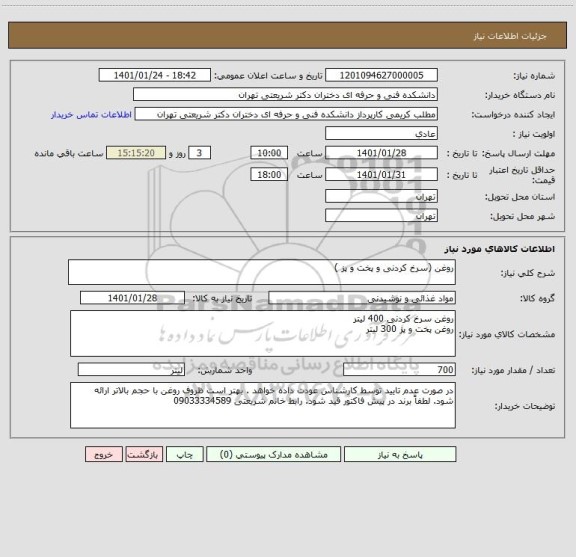Click the quantity field showing 700

pyautogui.click(x=399, y=370)
